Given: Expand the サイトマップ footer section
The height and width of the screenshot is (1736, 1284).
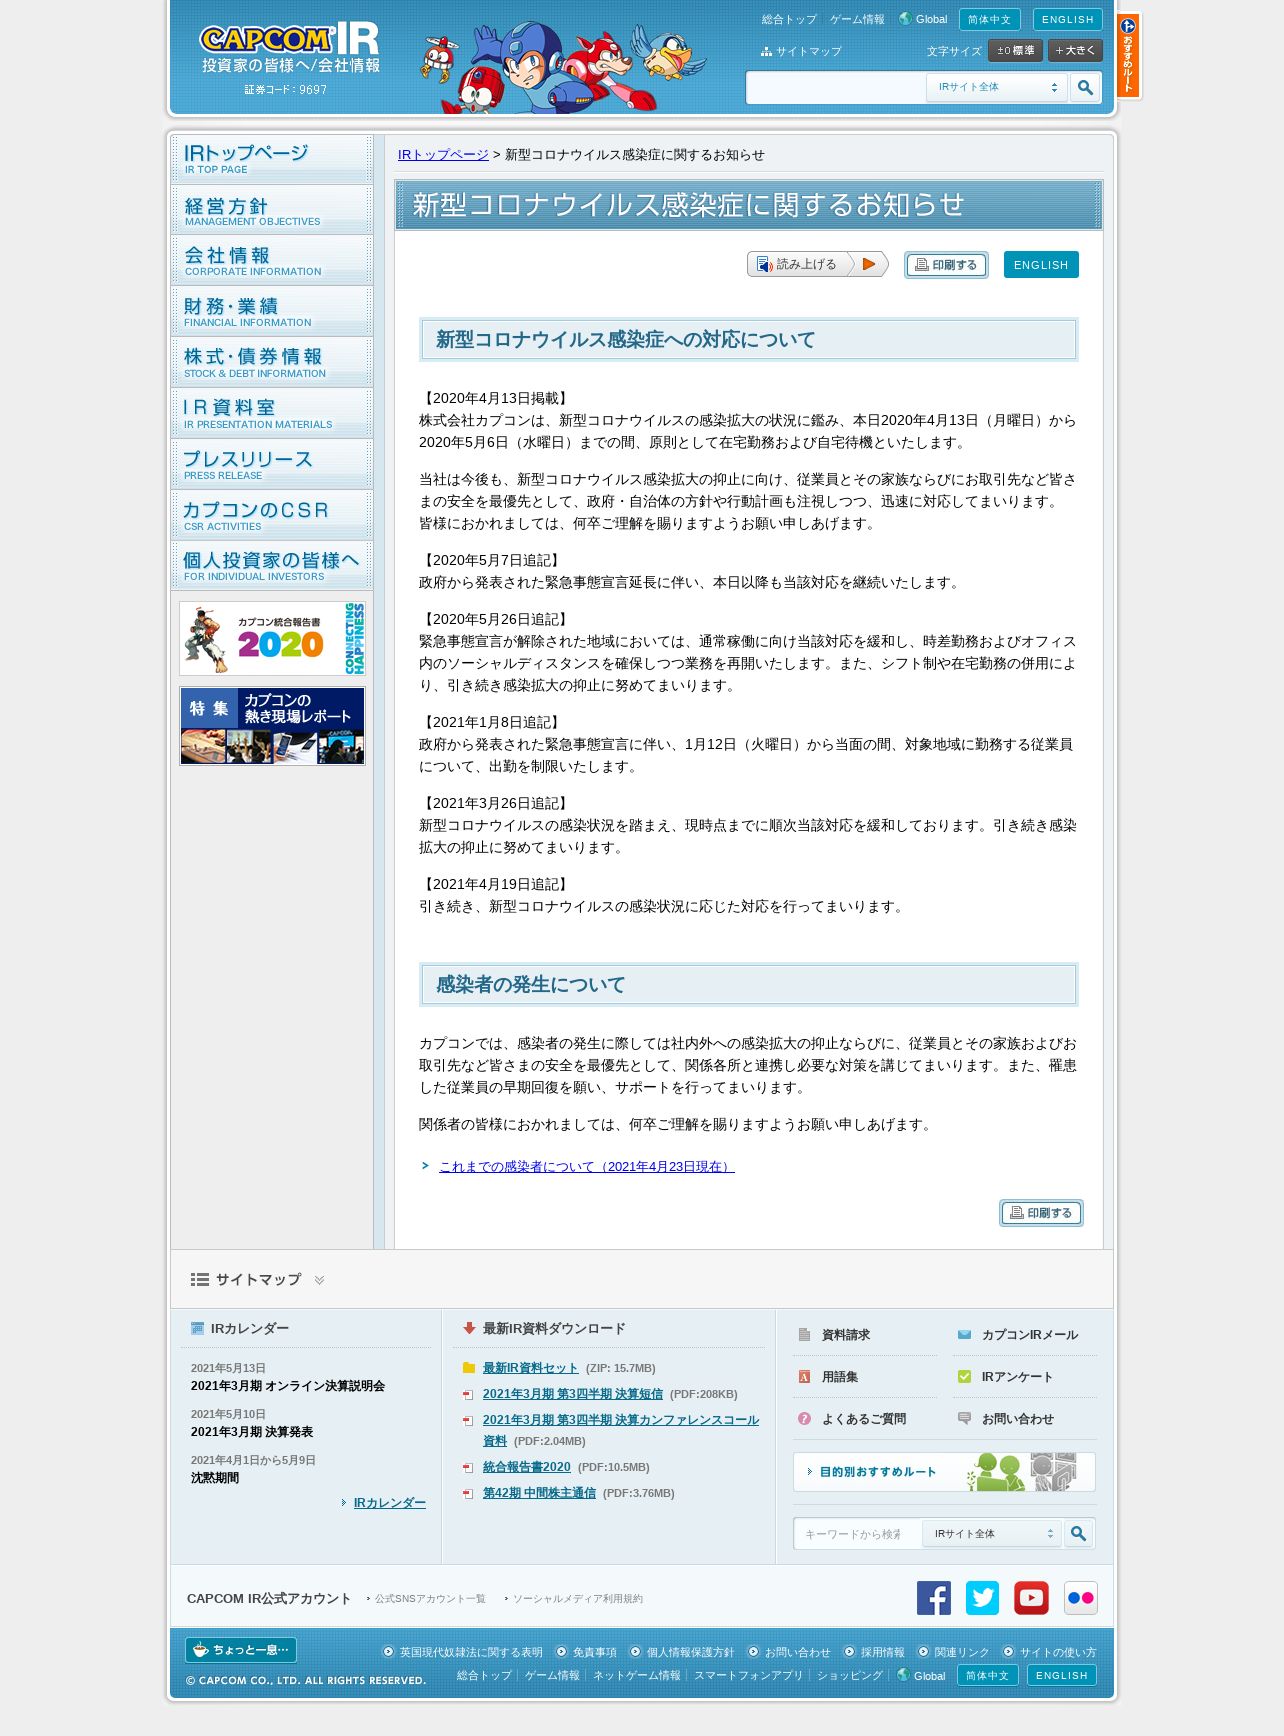Looking at the screenshot, I should pyautogui.click(x=258, y=1279).
